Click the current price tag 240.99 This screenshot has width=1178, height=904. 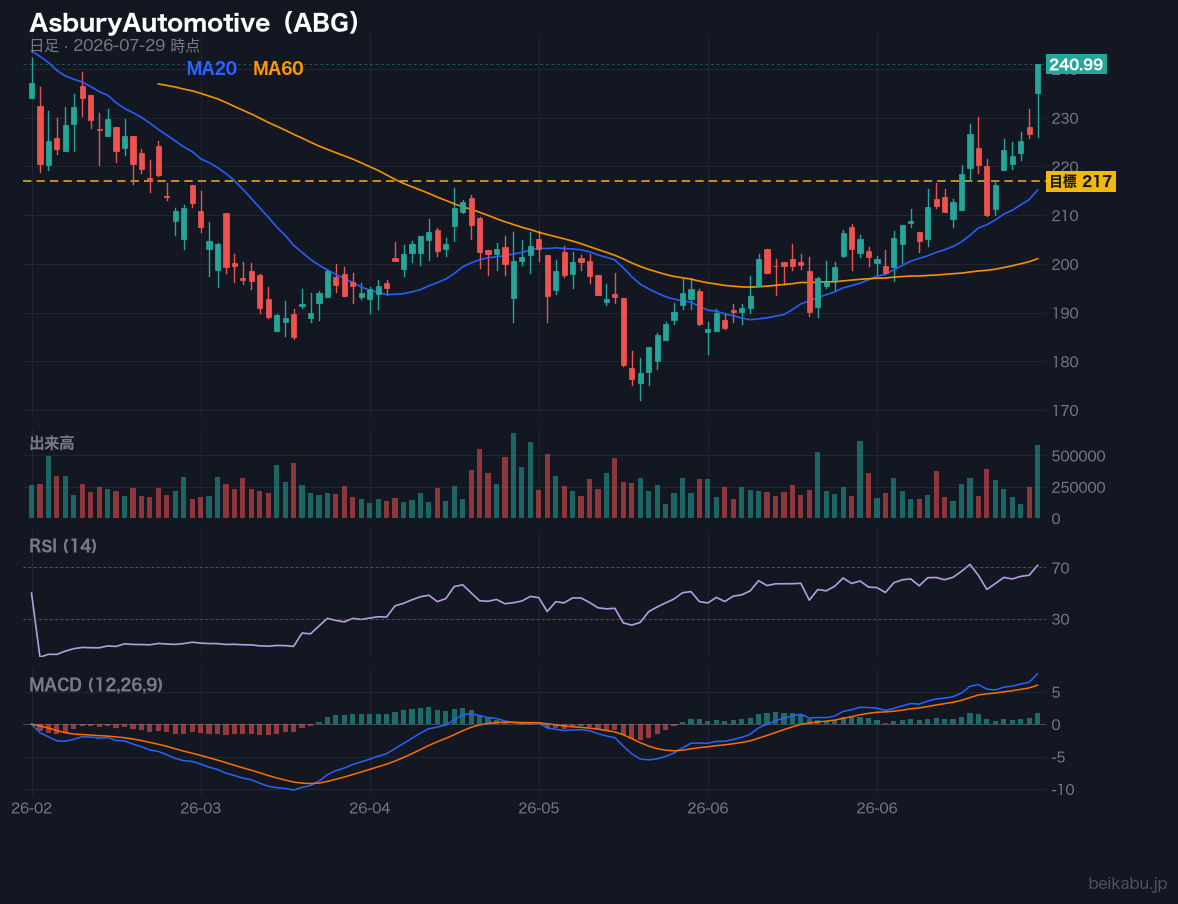tap(1076, 65)
